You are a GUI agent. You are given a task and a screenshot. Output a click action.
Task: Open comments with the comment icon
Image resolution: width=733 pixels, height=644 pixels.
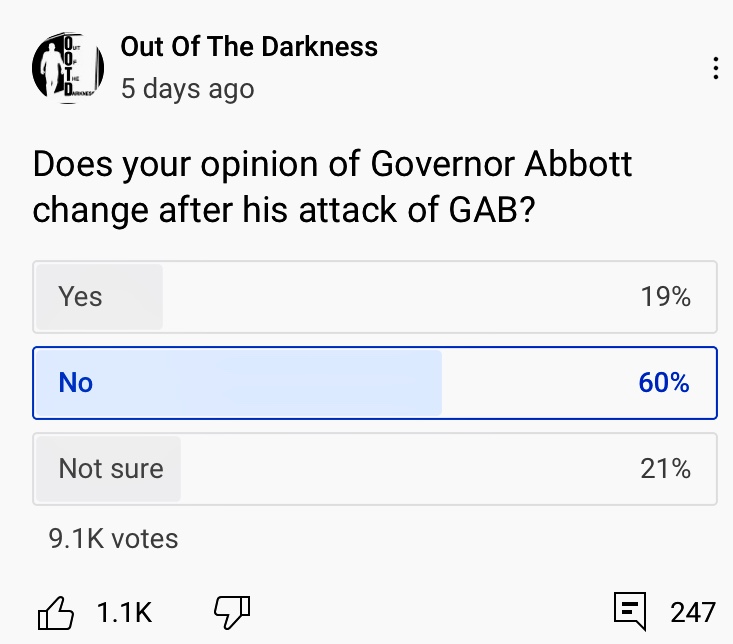pos(630,610)
